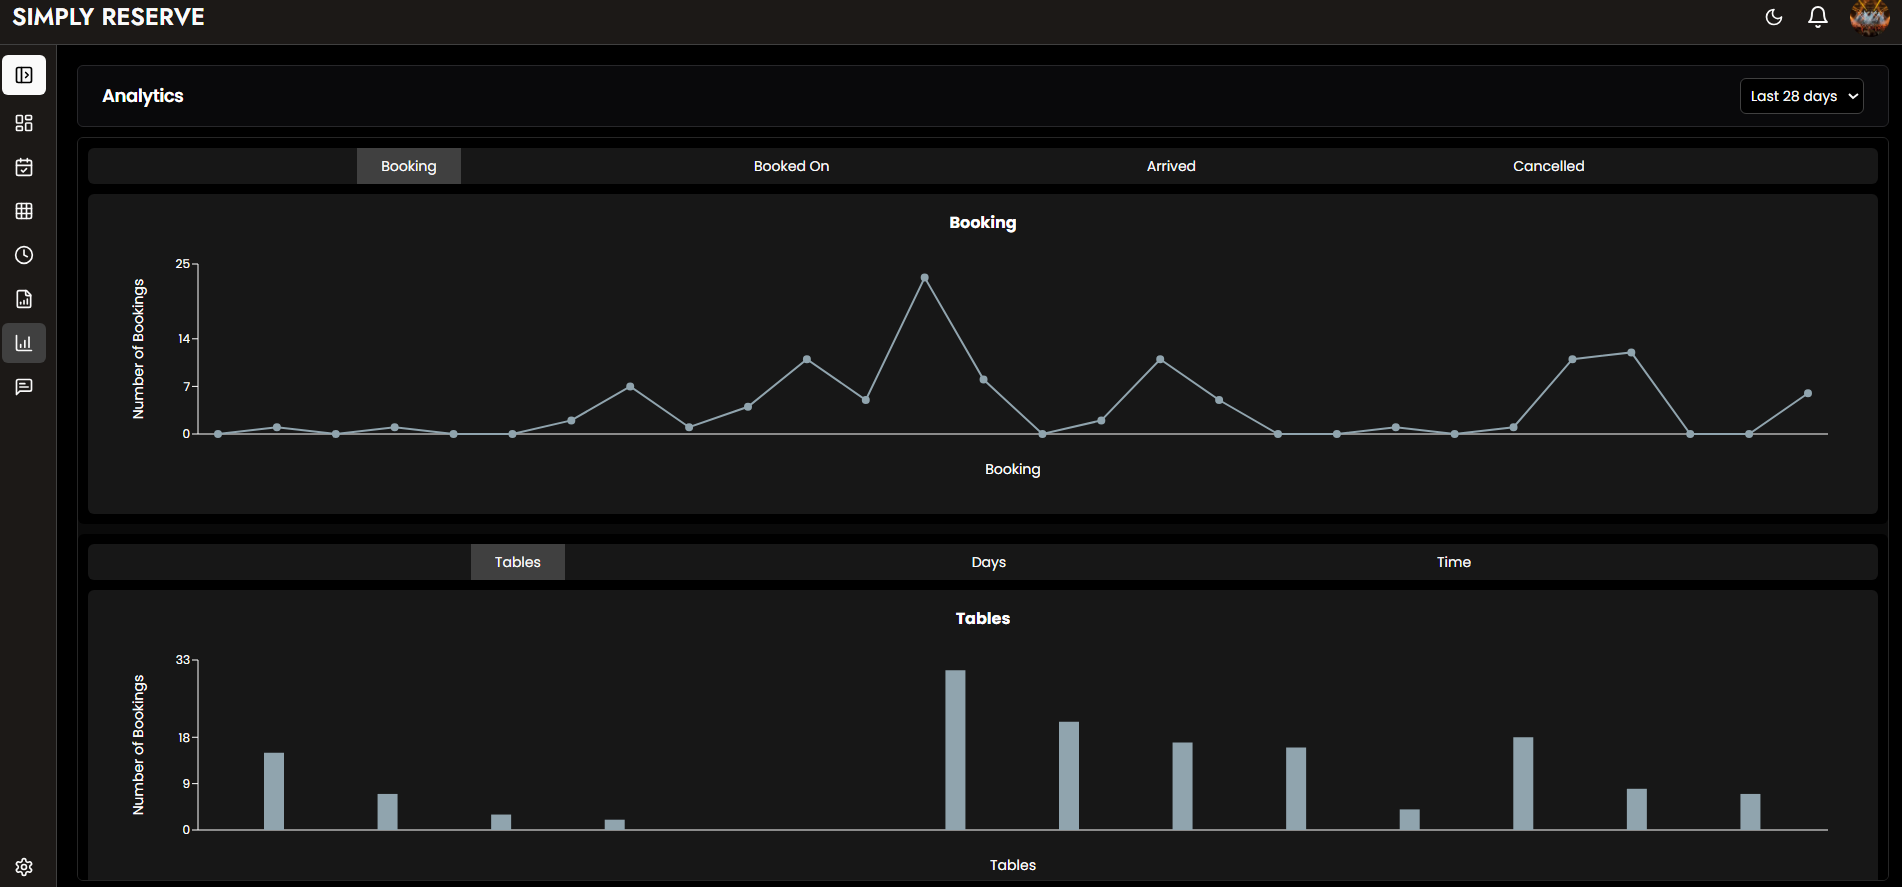Open the dashboard grid icon in sidebar
1902x887 pixels.
[x=24, y=123]
